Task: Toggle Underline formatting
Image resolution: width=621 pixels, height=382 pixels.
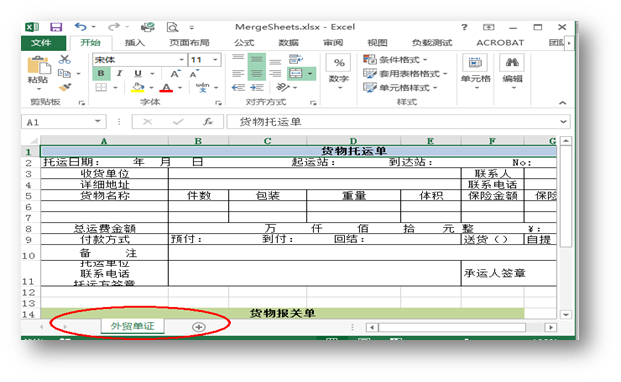Action: pyautogui.click(x=138, y=73)
